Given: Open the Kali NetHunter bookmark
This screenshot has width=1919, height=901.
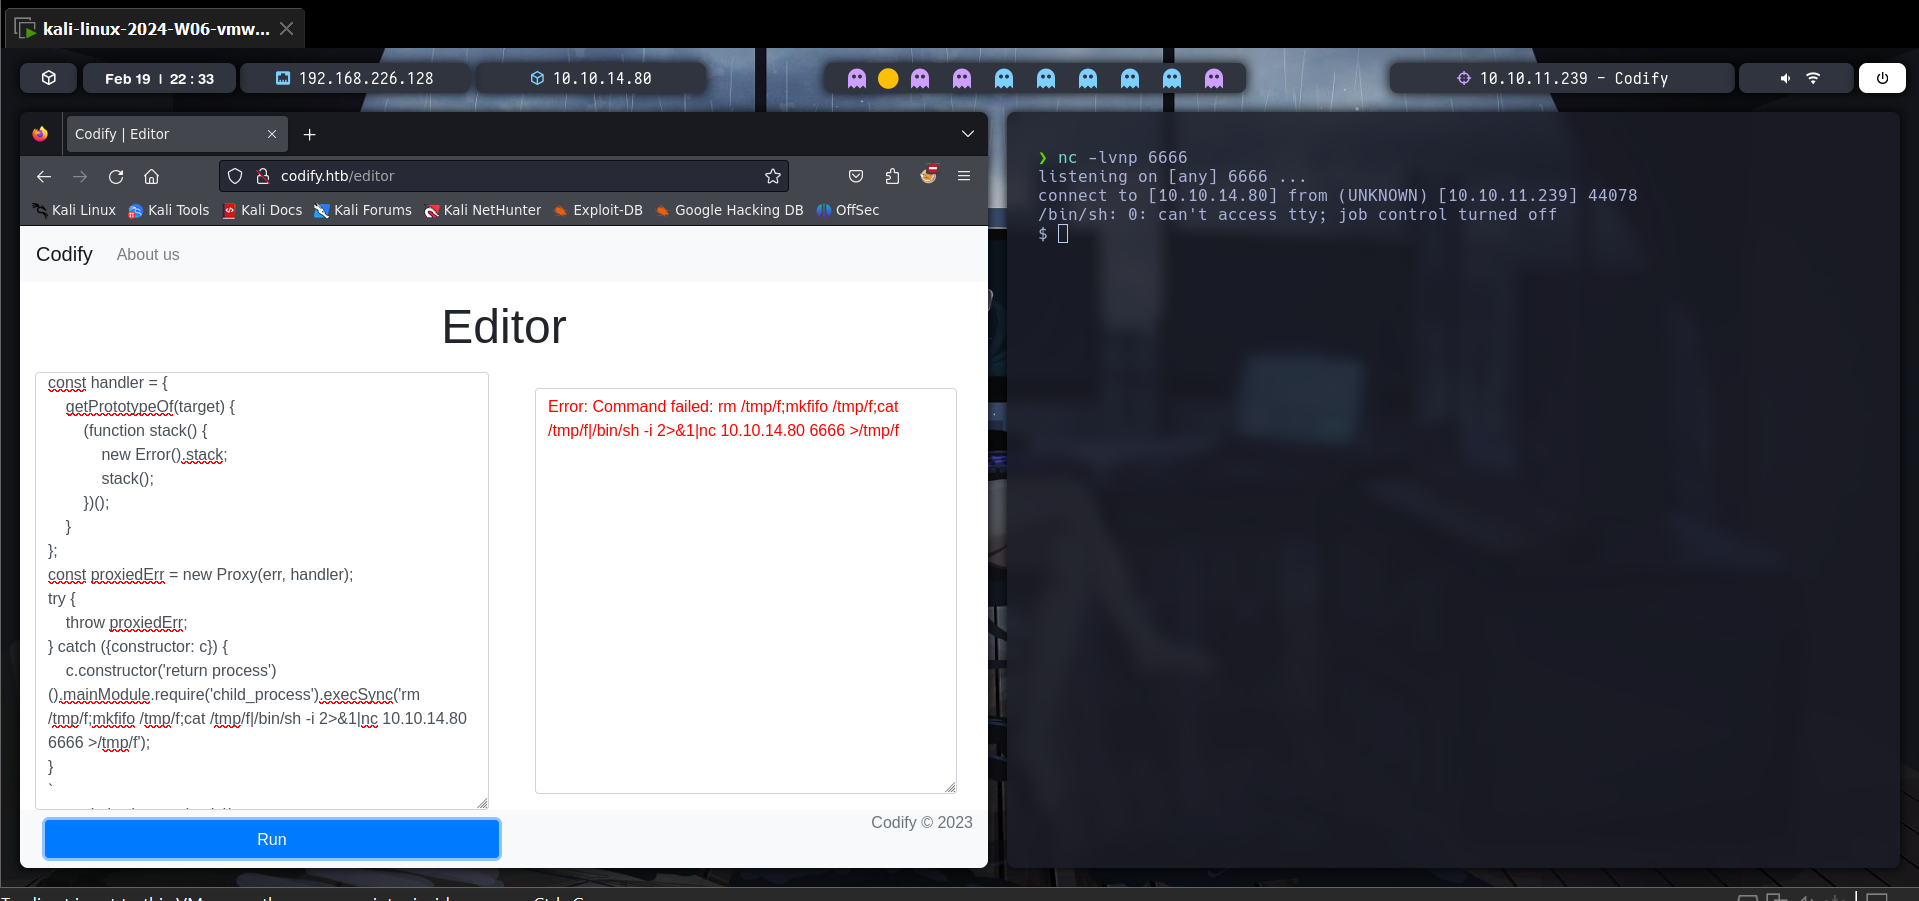Looking at the screenshot, I should point(483,210).
